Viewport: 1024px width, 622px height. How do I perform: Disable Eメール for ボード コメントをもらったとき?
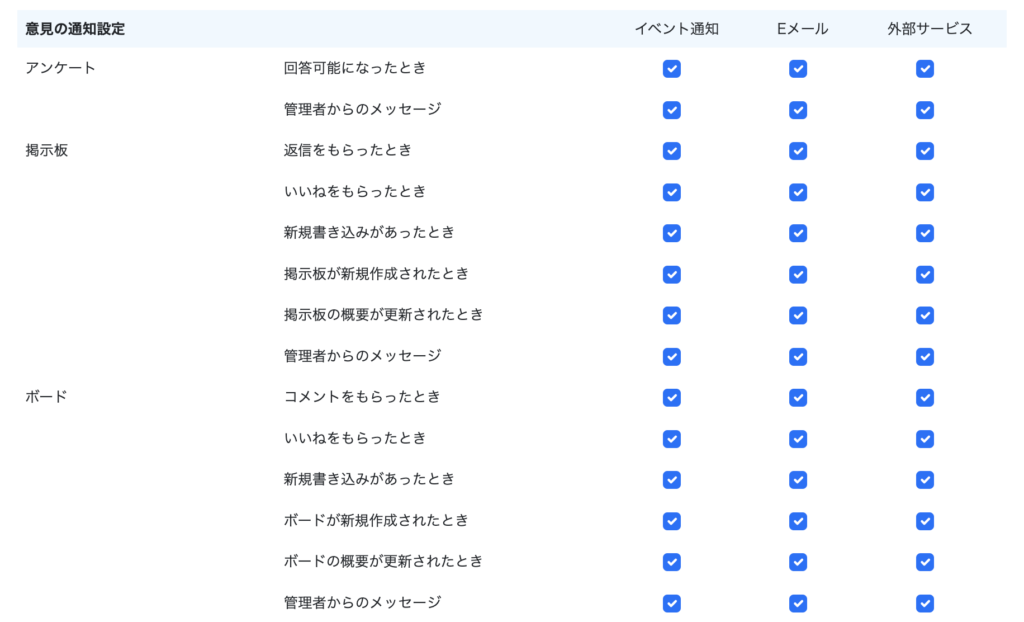[798, 398]
